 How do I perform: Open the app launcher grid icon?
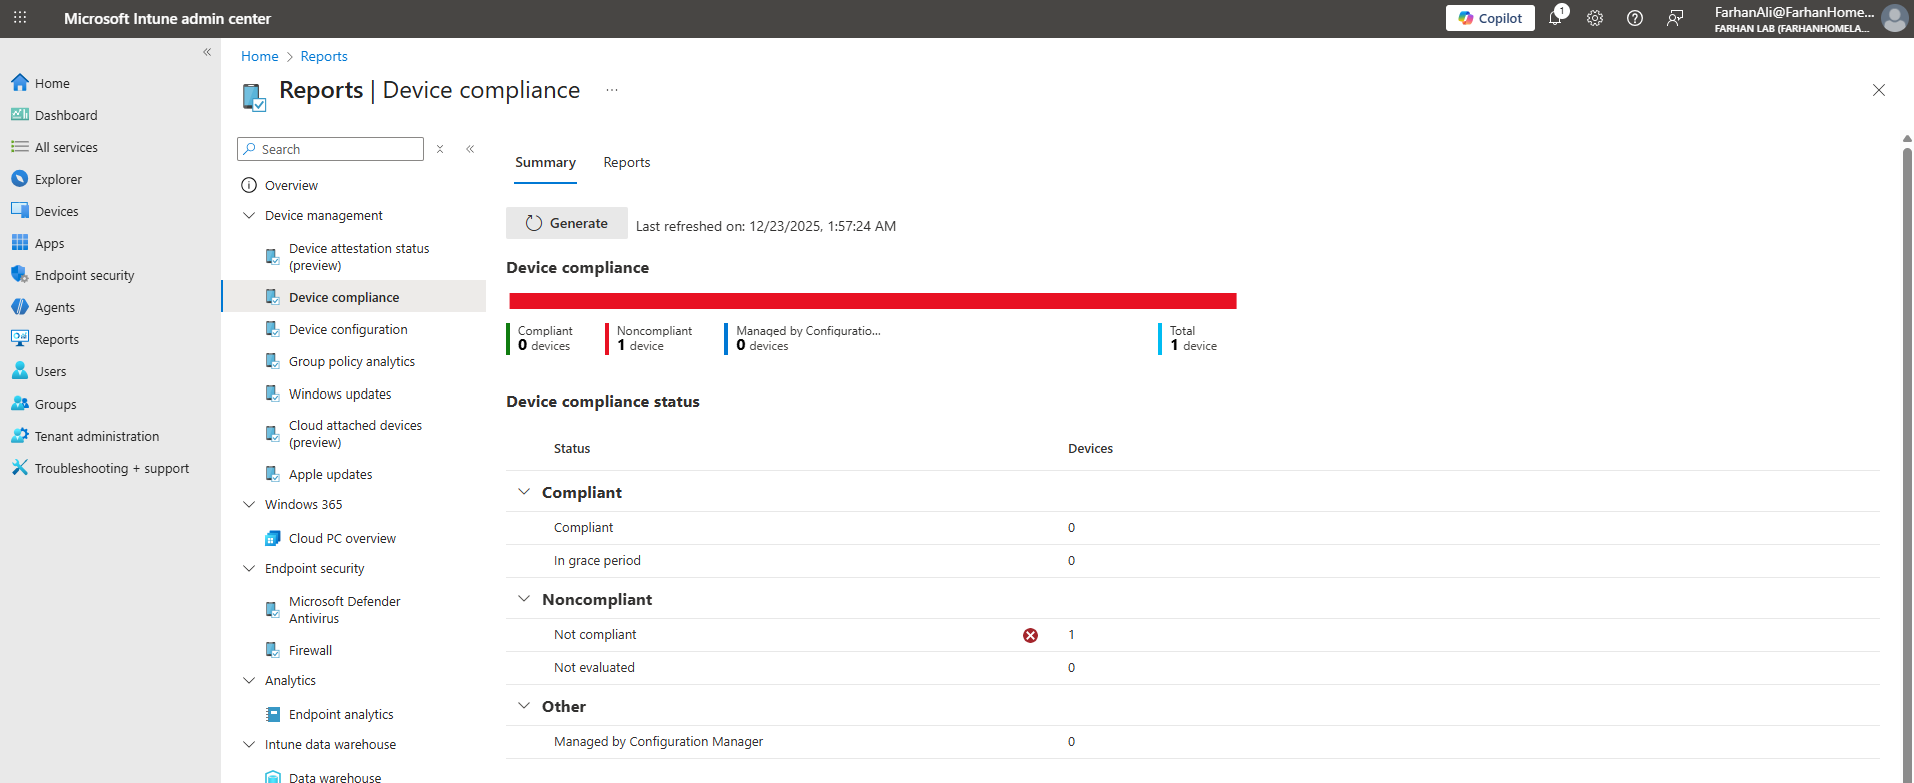(x=20, y=18)
